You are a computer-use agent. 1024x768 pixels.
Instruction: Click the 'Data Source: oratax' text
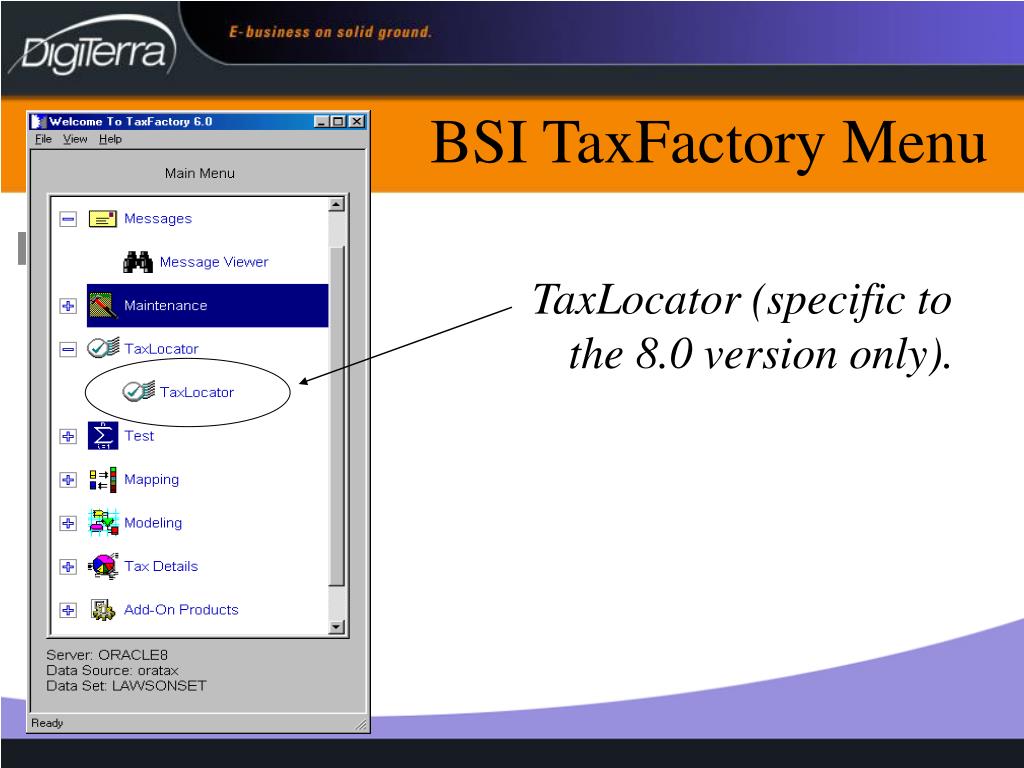click(112, 671)
